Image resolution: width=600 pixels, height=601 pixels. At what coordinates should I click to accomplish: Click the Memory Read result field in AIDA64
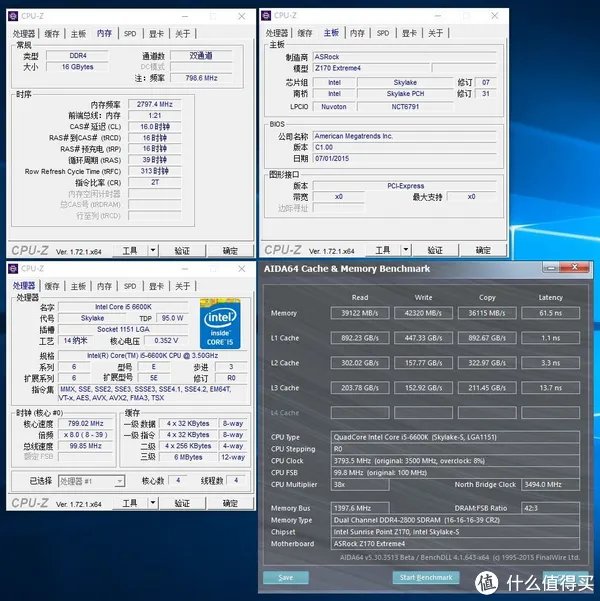point(361,313)
